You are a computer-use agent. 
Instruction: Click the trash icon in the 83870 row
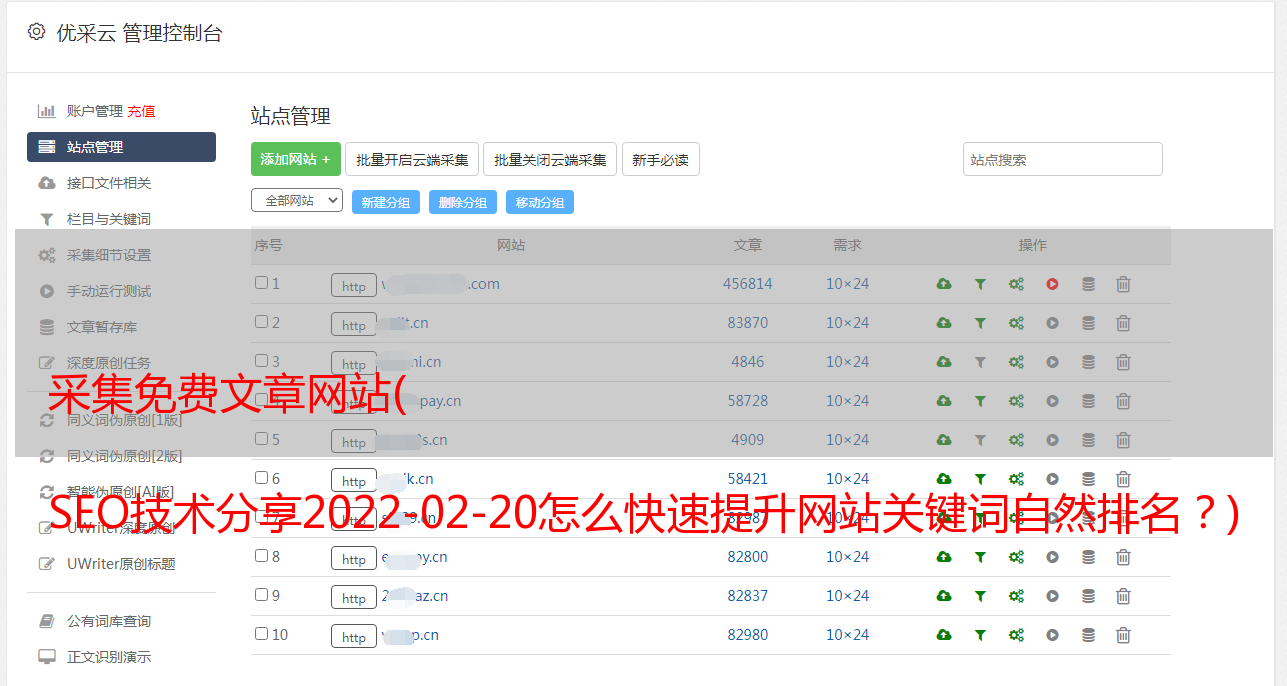(1123, 323)
